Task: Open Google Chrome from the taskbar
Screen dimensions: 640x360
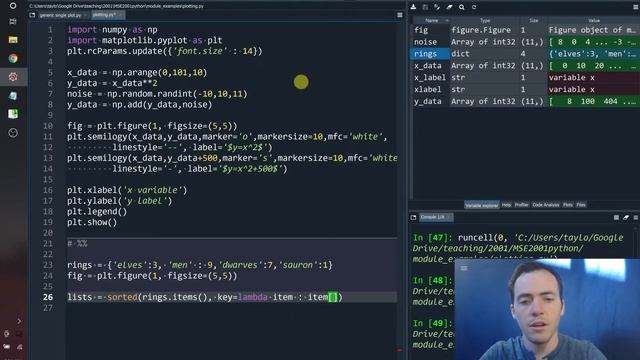Action: (13, 58)
